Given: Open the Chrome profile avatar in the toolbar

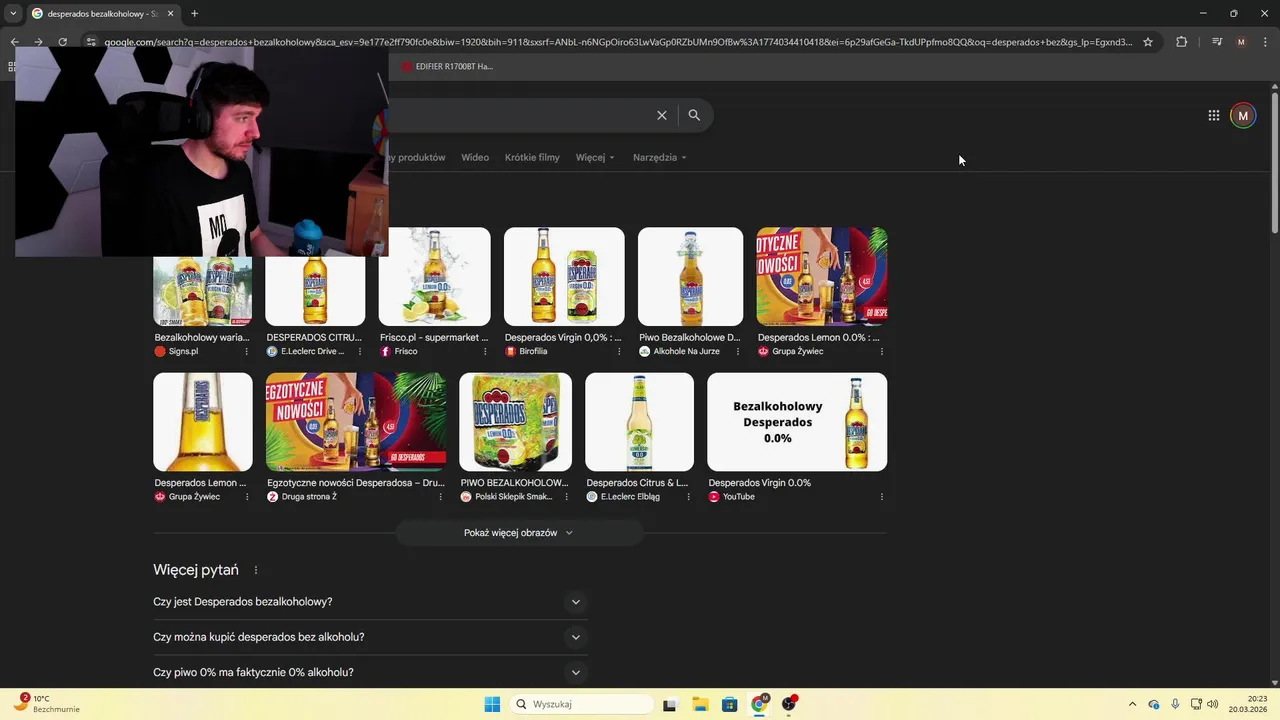Looking at the screenshot, I should [x=1241, y=42].
